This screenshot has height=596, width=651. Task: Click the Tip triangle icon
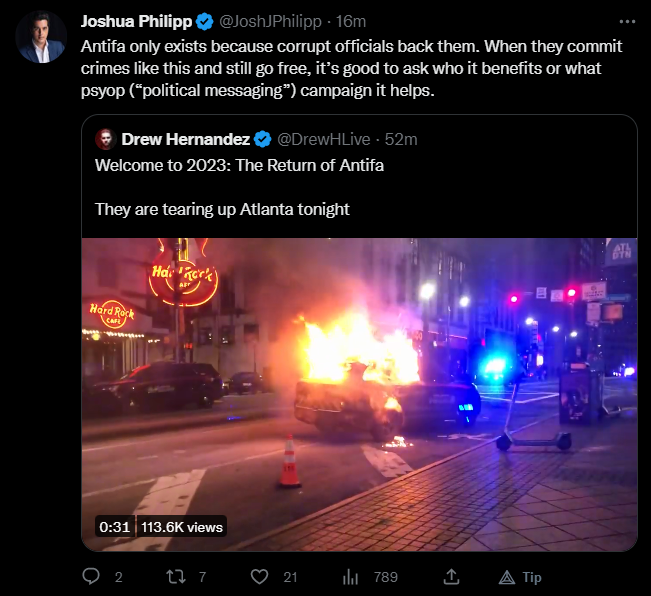pos(507,577)
